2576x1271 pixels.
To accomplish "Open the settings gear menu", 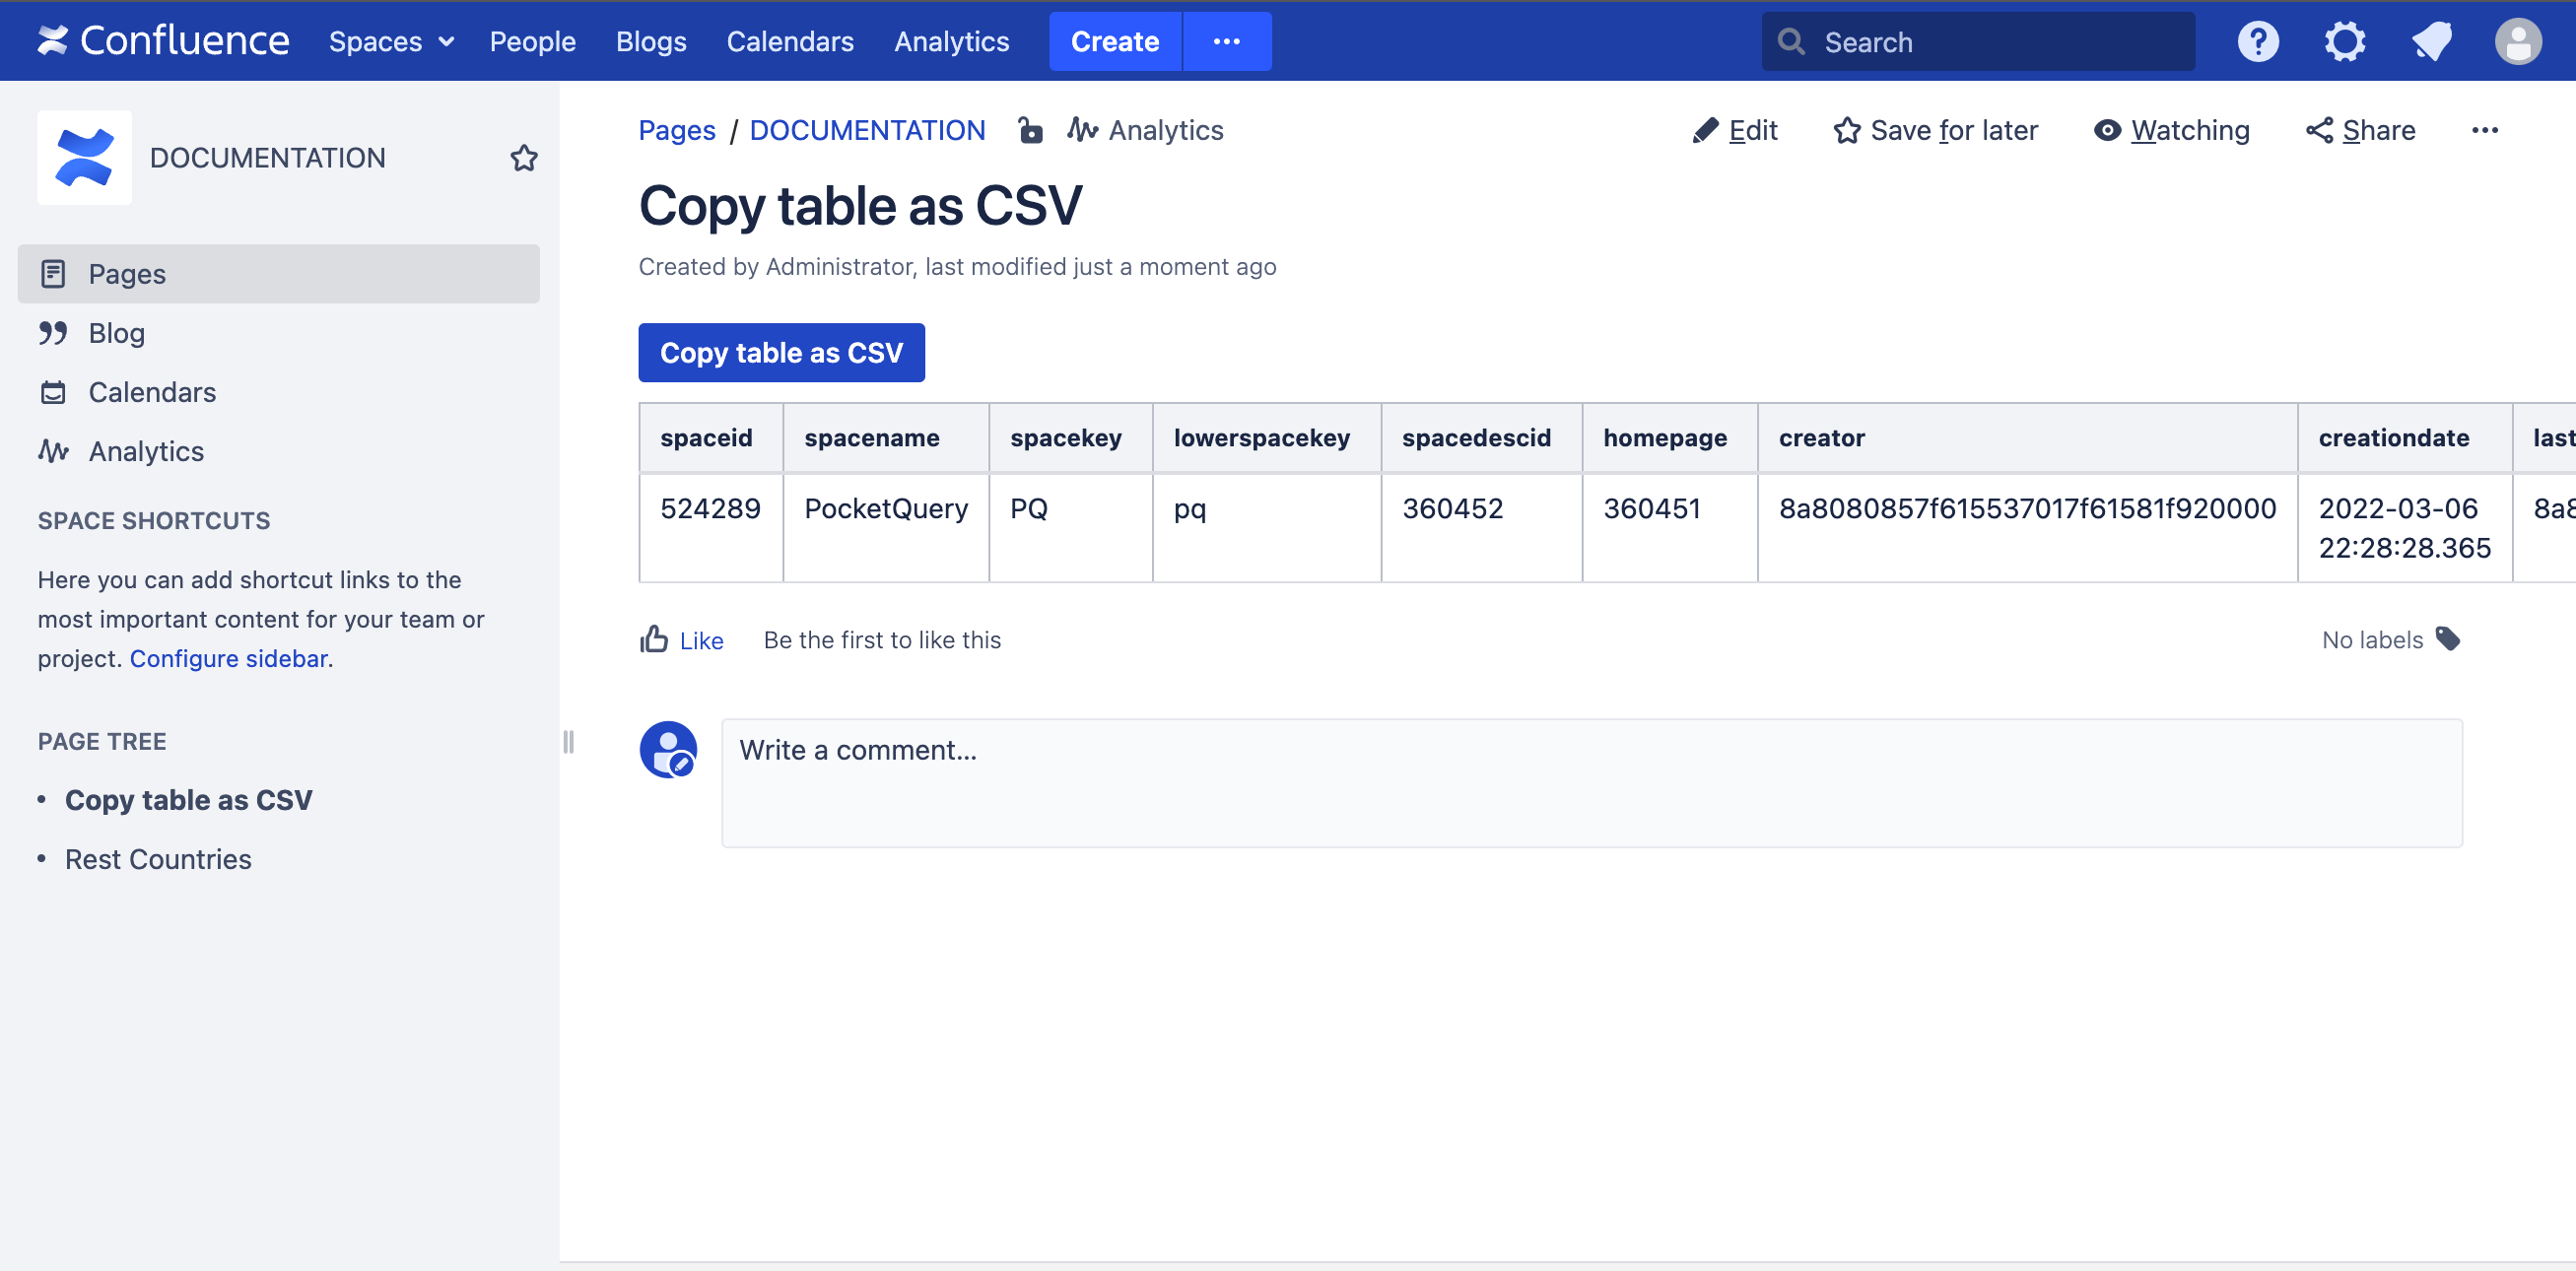I will pyautogui.click(x=2344, y=42).
